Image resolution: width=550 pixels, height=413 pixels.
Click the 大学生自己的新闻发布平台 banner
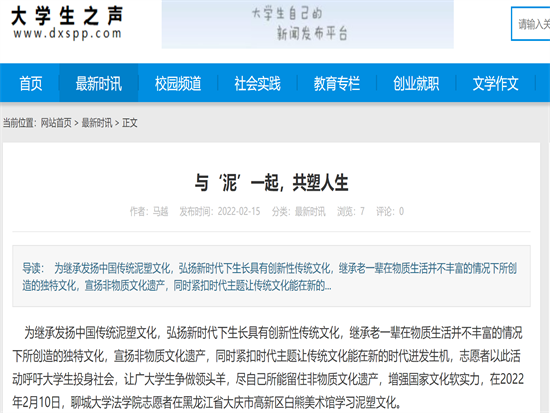point(307,24)
